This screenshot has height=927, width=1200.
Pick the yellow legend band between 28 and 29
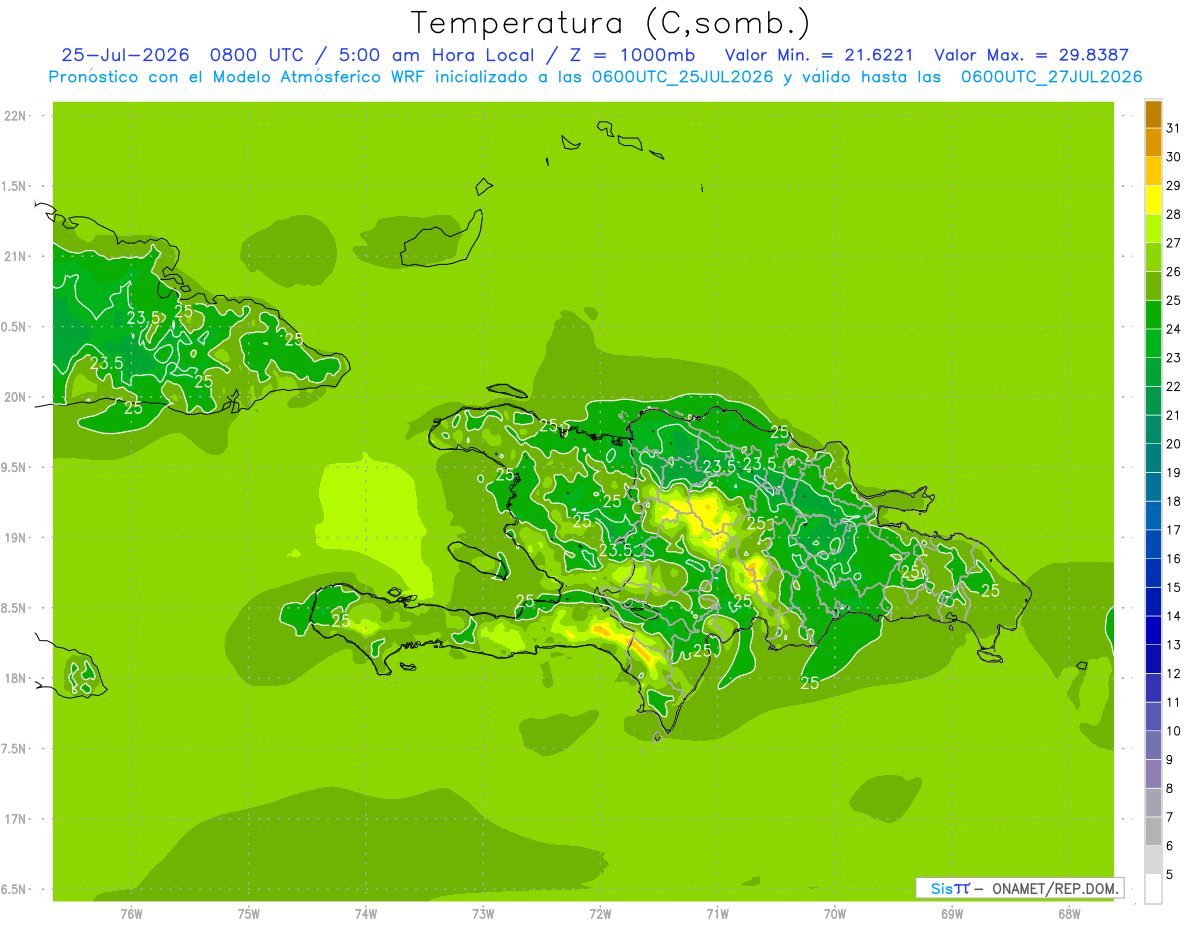click(1153, 200)
